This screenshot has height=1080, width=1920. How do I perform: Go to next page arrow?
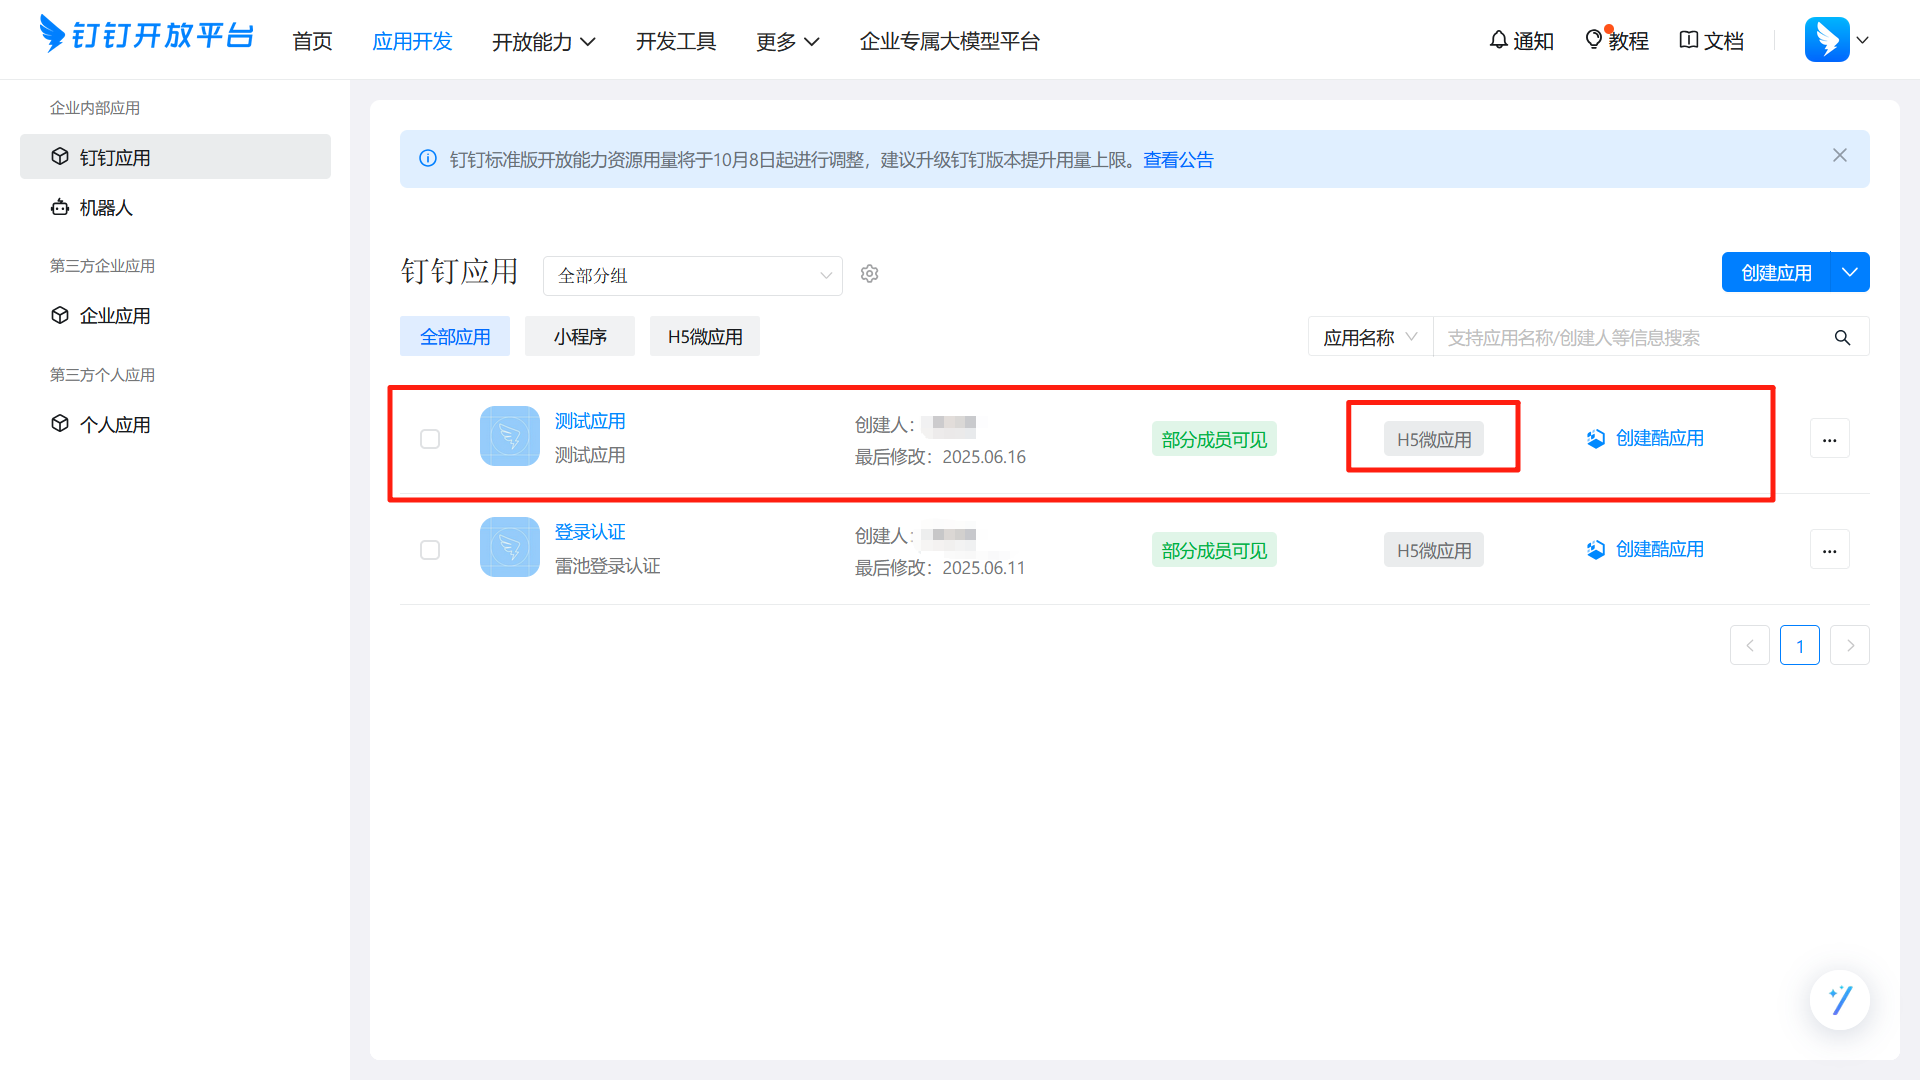coord(1850,646)
